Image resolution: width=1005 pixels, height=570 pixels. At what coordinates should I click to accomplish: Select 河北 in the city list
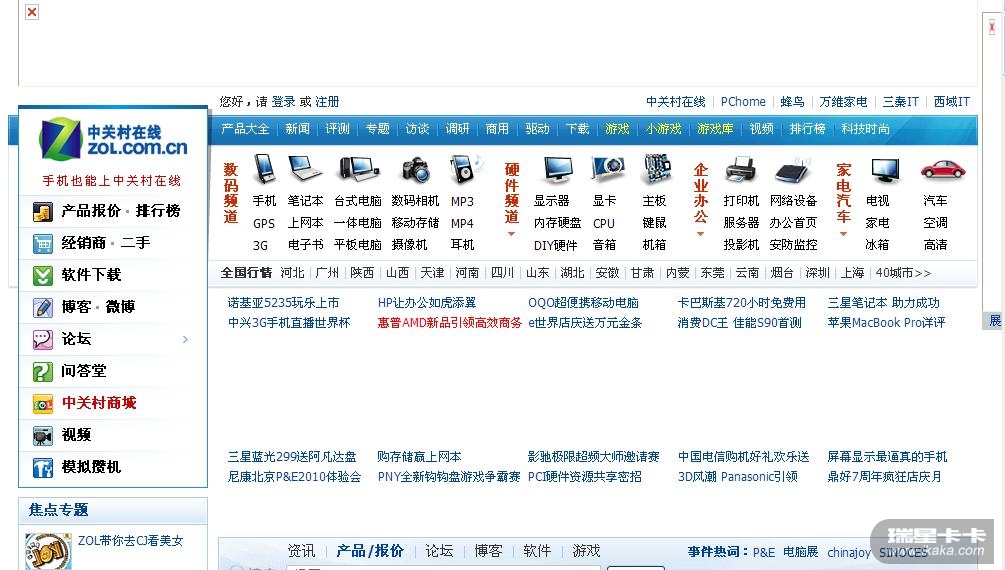[292, 273]
